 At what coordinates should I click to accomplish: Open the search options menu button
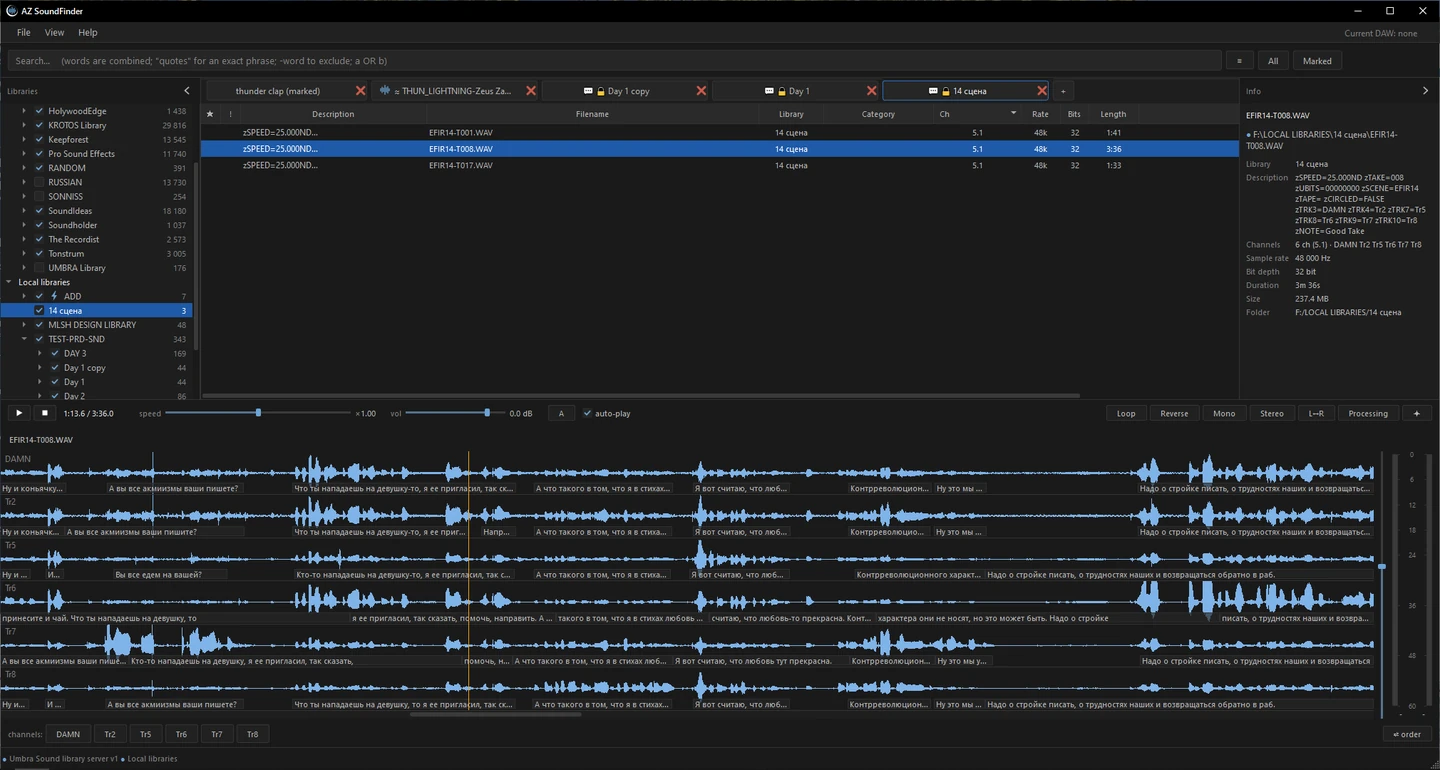point(1239,61)
